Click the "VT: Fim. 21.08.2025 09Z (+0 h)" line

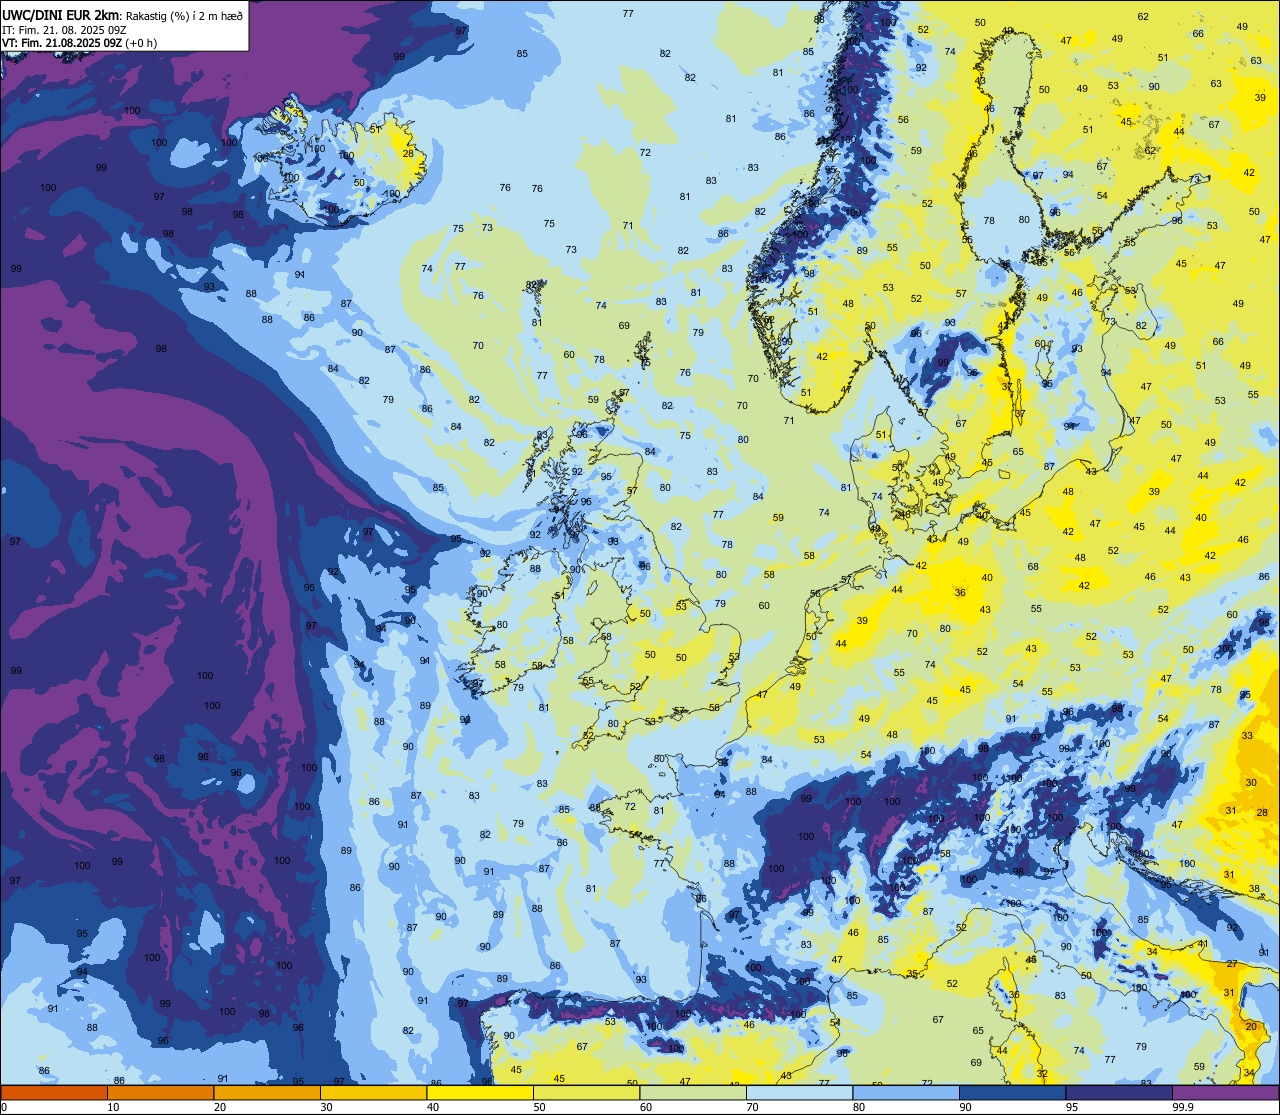click(x=80, y=43)
